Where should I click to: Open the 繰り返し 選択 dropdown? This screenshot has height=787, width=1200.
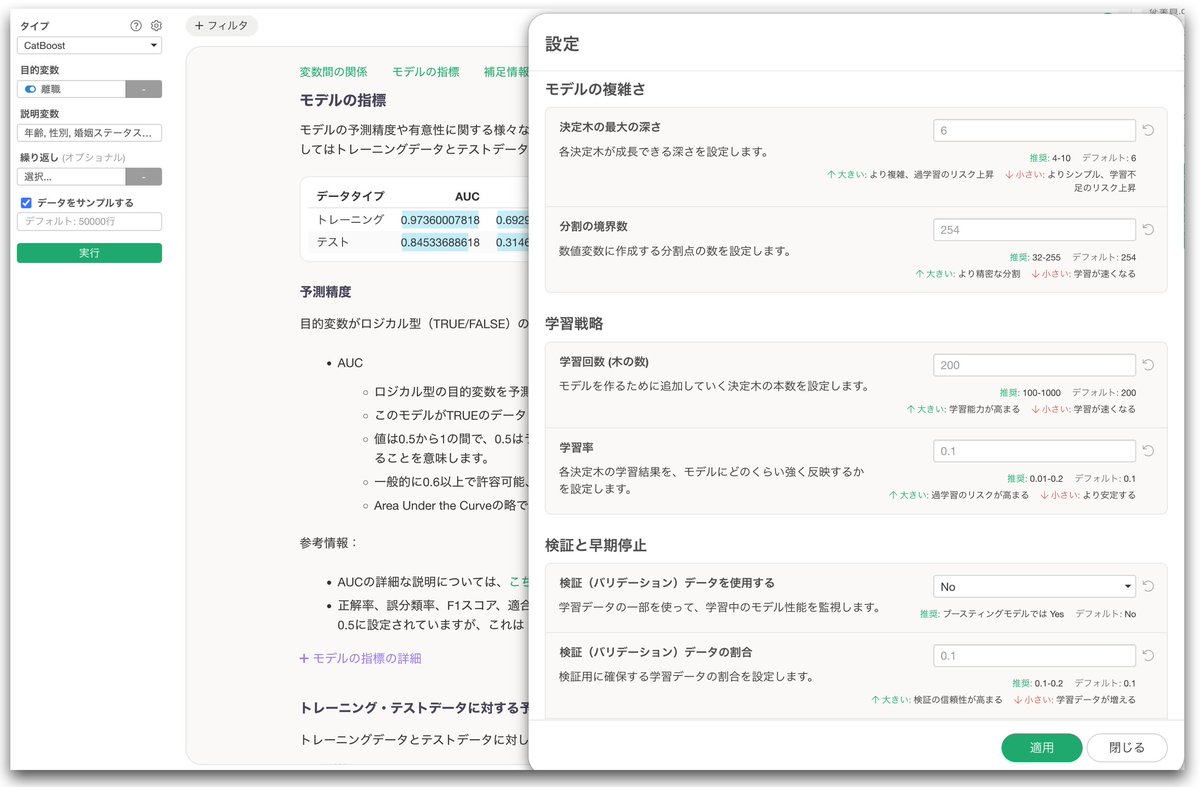(x=71, y=176)
